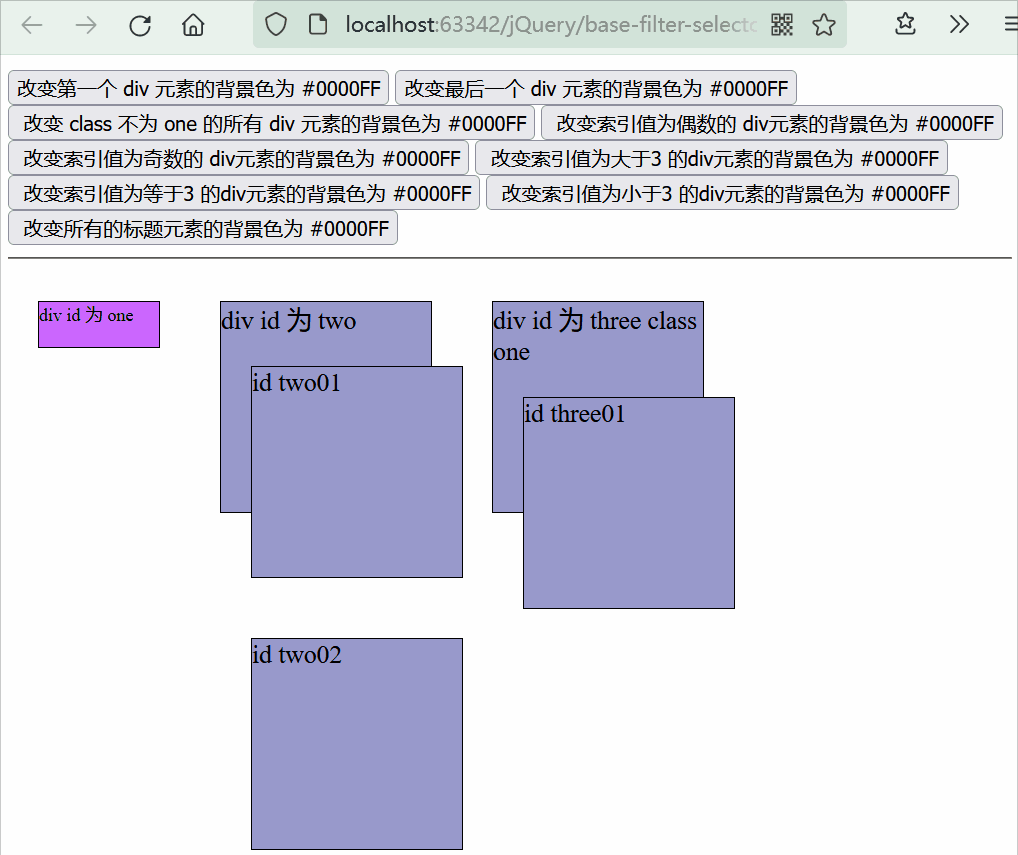
Task: Open the tracking protection shield
Action: click(x=276, y=25)
